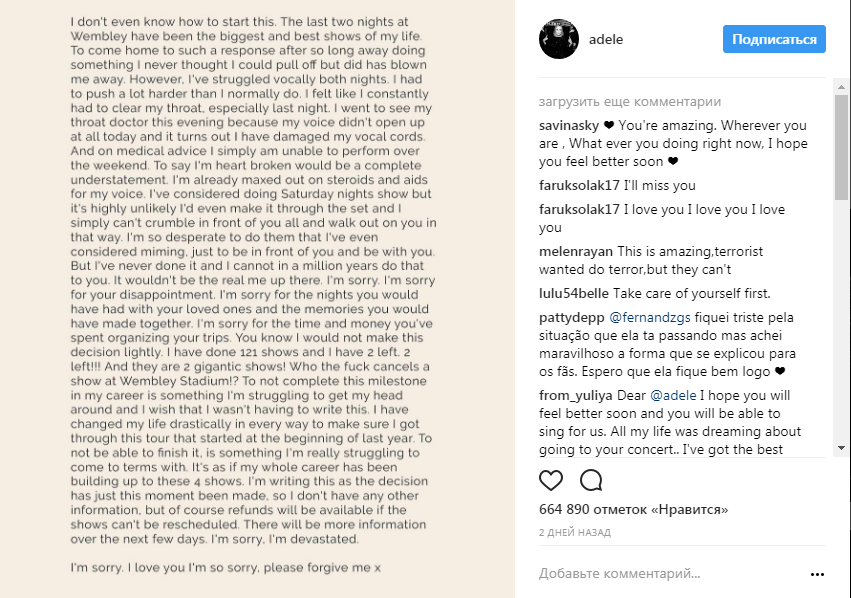Open from_yuliya's profile
The height and width of the screenshot is (598, 851).
click(x=575, y=395)
